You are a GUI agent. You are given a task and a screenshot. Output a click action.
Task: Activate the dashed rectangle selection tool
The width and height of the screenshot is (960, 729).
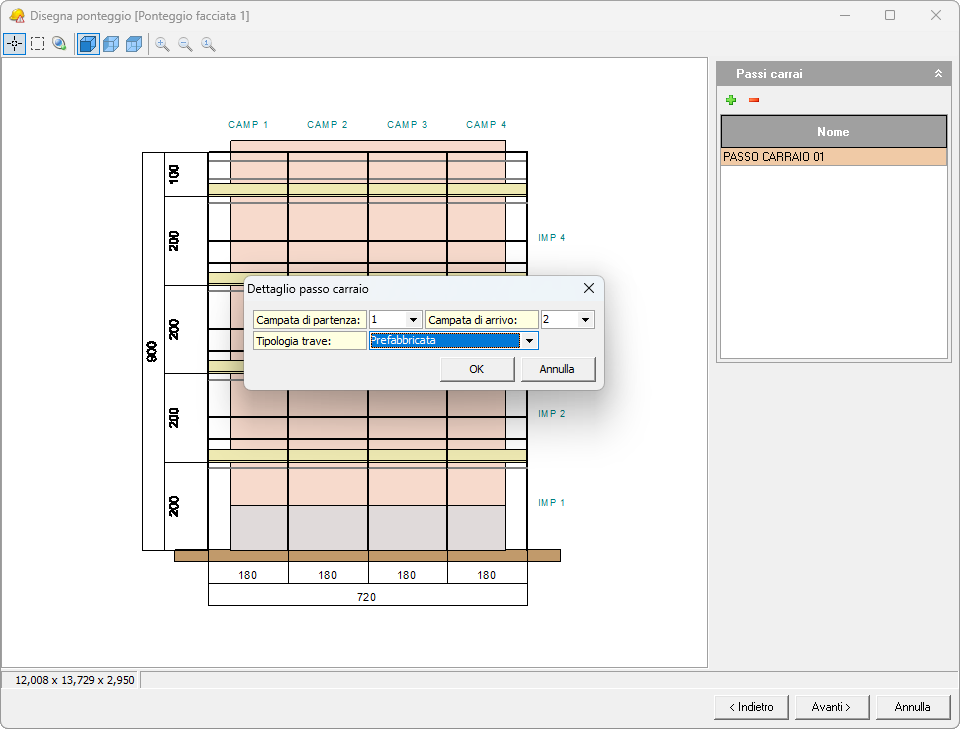pos(37,44)
